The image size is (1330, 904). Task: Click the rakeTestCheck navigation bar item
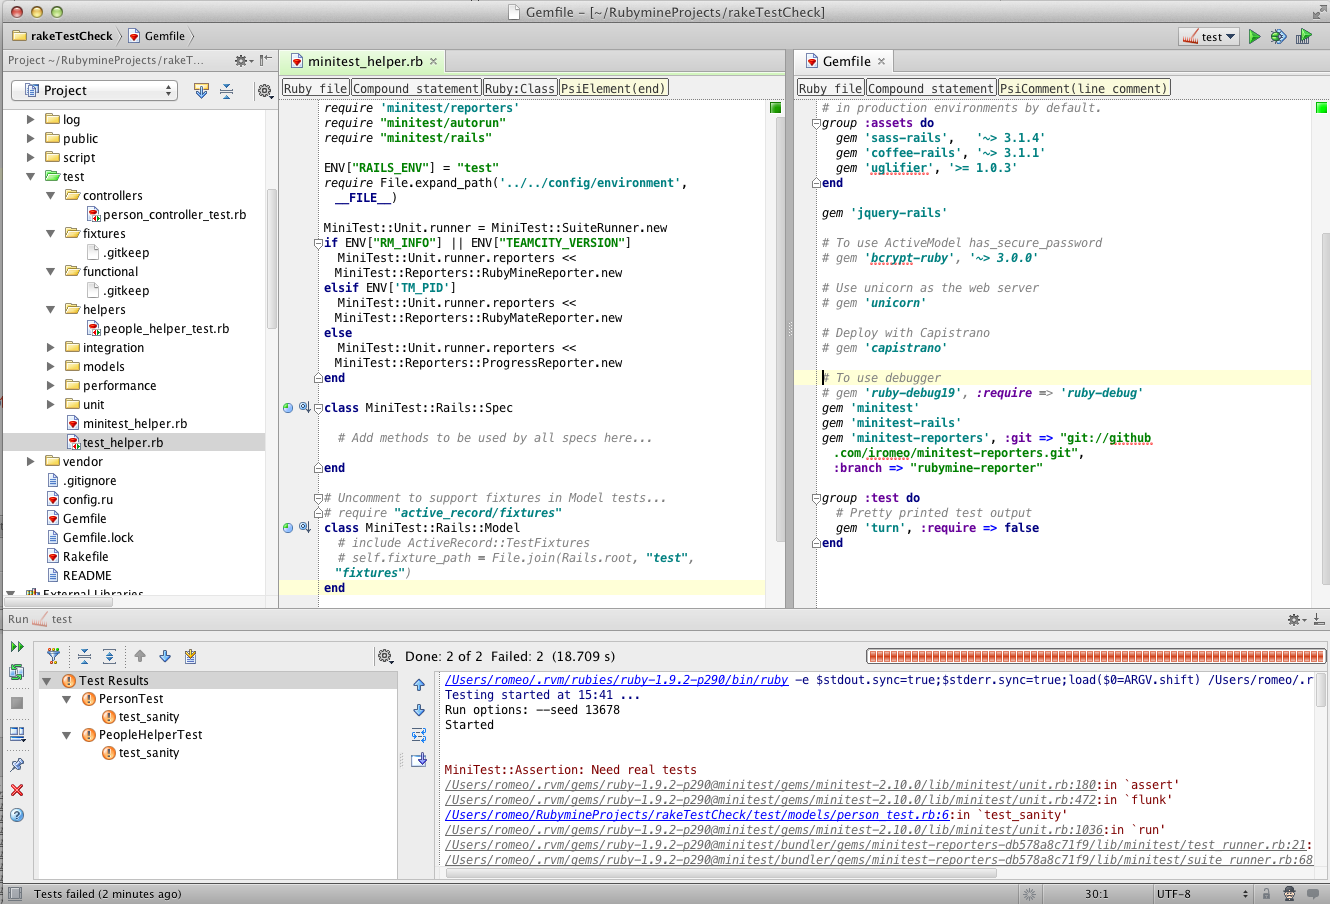63,36
